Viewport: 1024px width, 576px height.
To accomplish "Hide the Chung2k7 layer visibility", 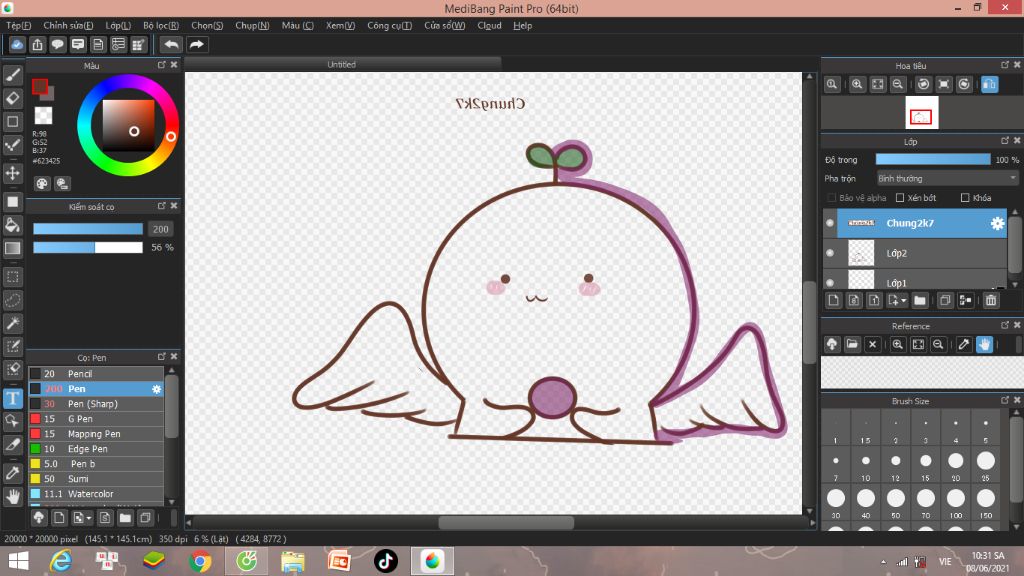I will (x=830, y=223).
